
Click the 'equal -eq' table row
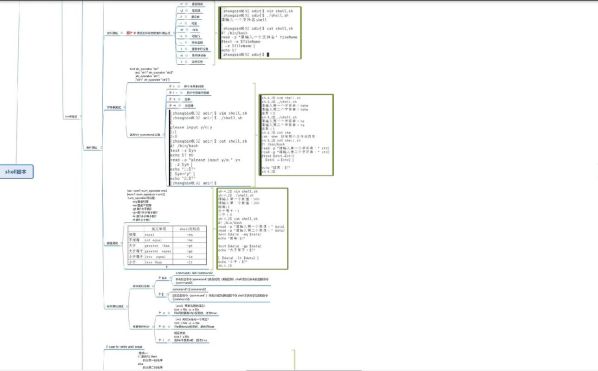(167, 234)
